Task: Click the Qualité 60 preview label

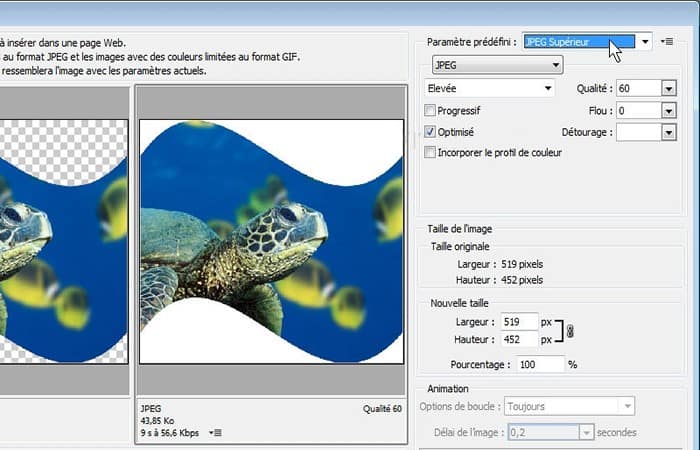Action: click(x=382, y=408)
